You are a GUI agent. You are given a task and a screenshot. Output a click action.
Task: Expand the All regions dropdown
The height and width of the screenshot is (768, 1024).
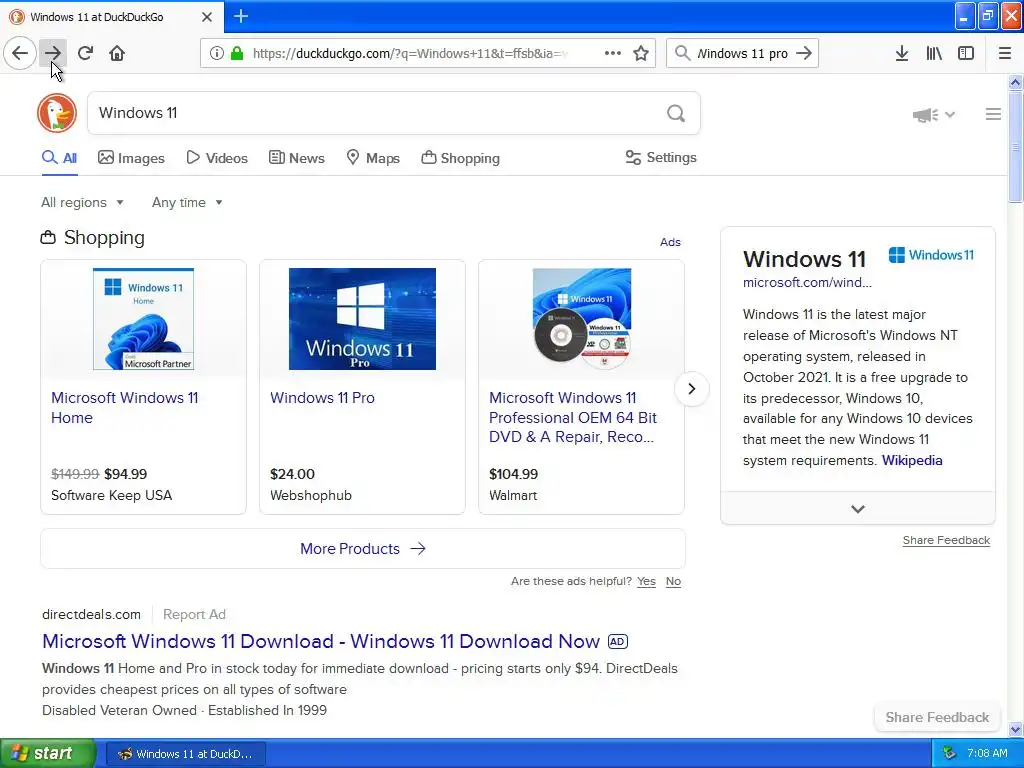pos(82,202)
